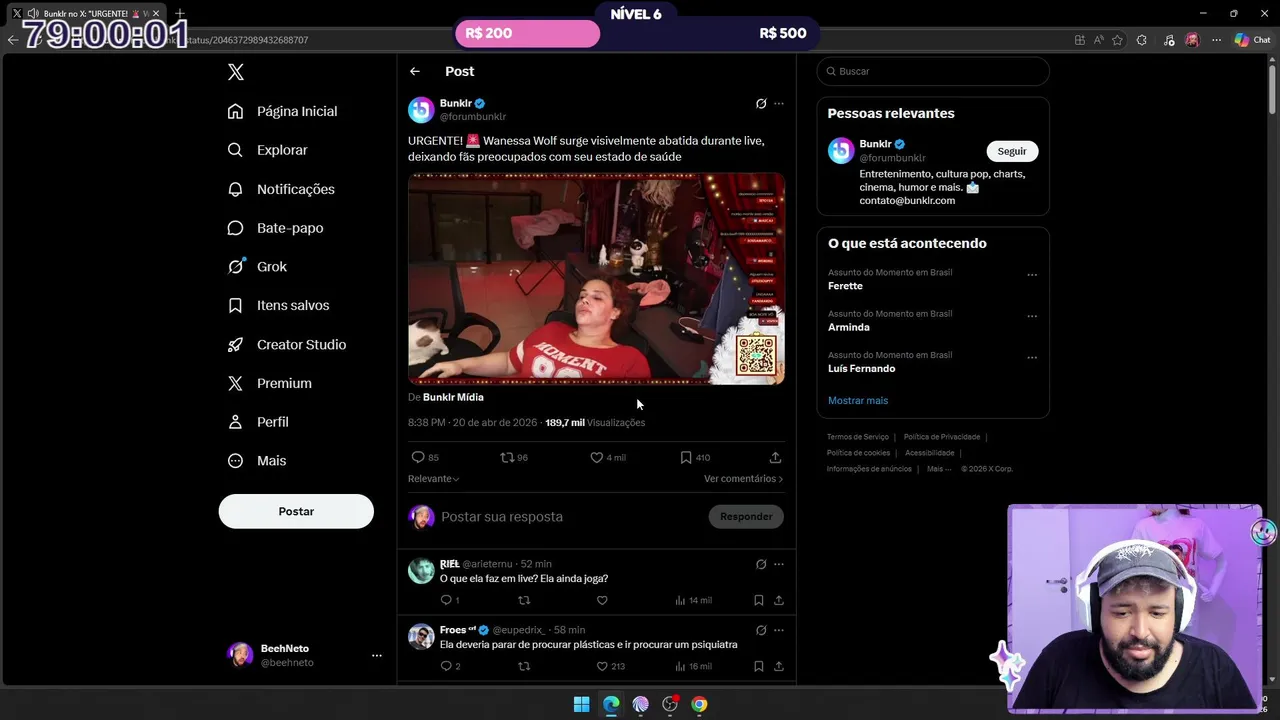Viewport: 1280px width, 720px height.
Task: Go back using the Post header arrow
Action: (415, 71)
